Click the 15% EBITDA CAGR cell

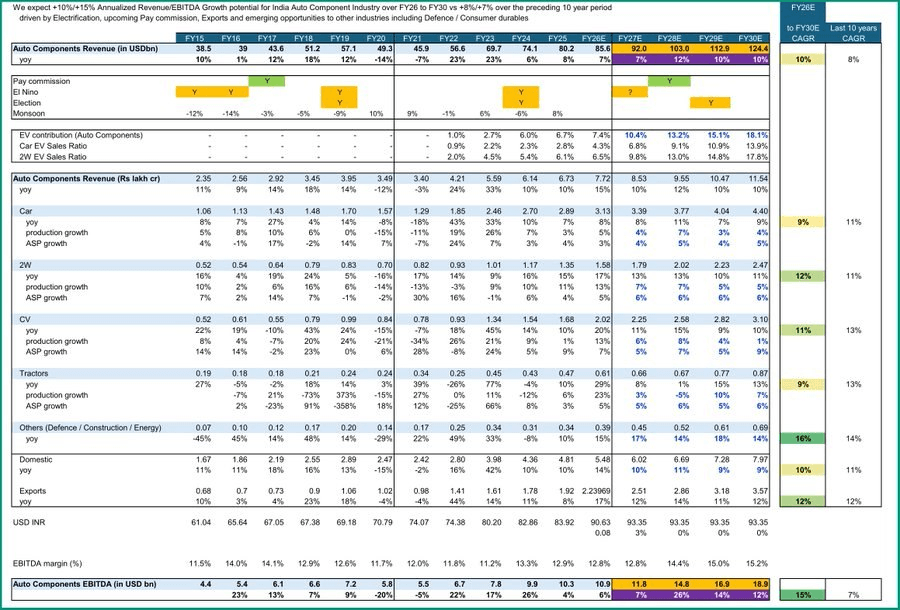(x=802, y=595)
